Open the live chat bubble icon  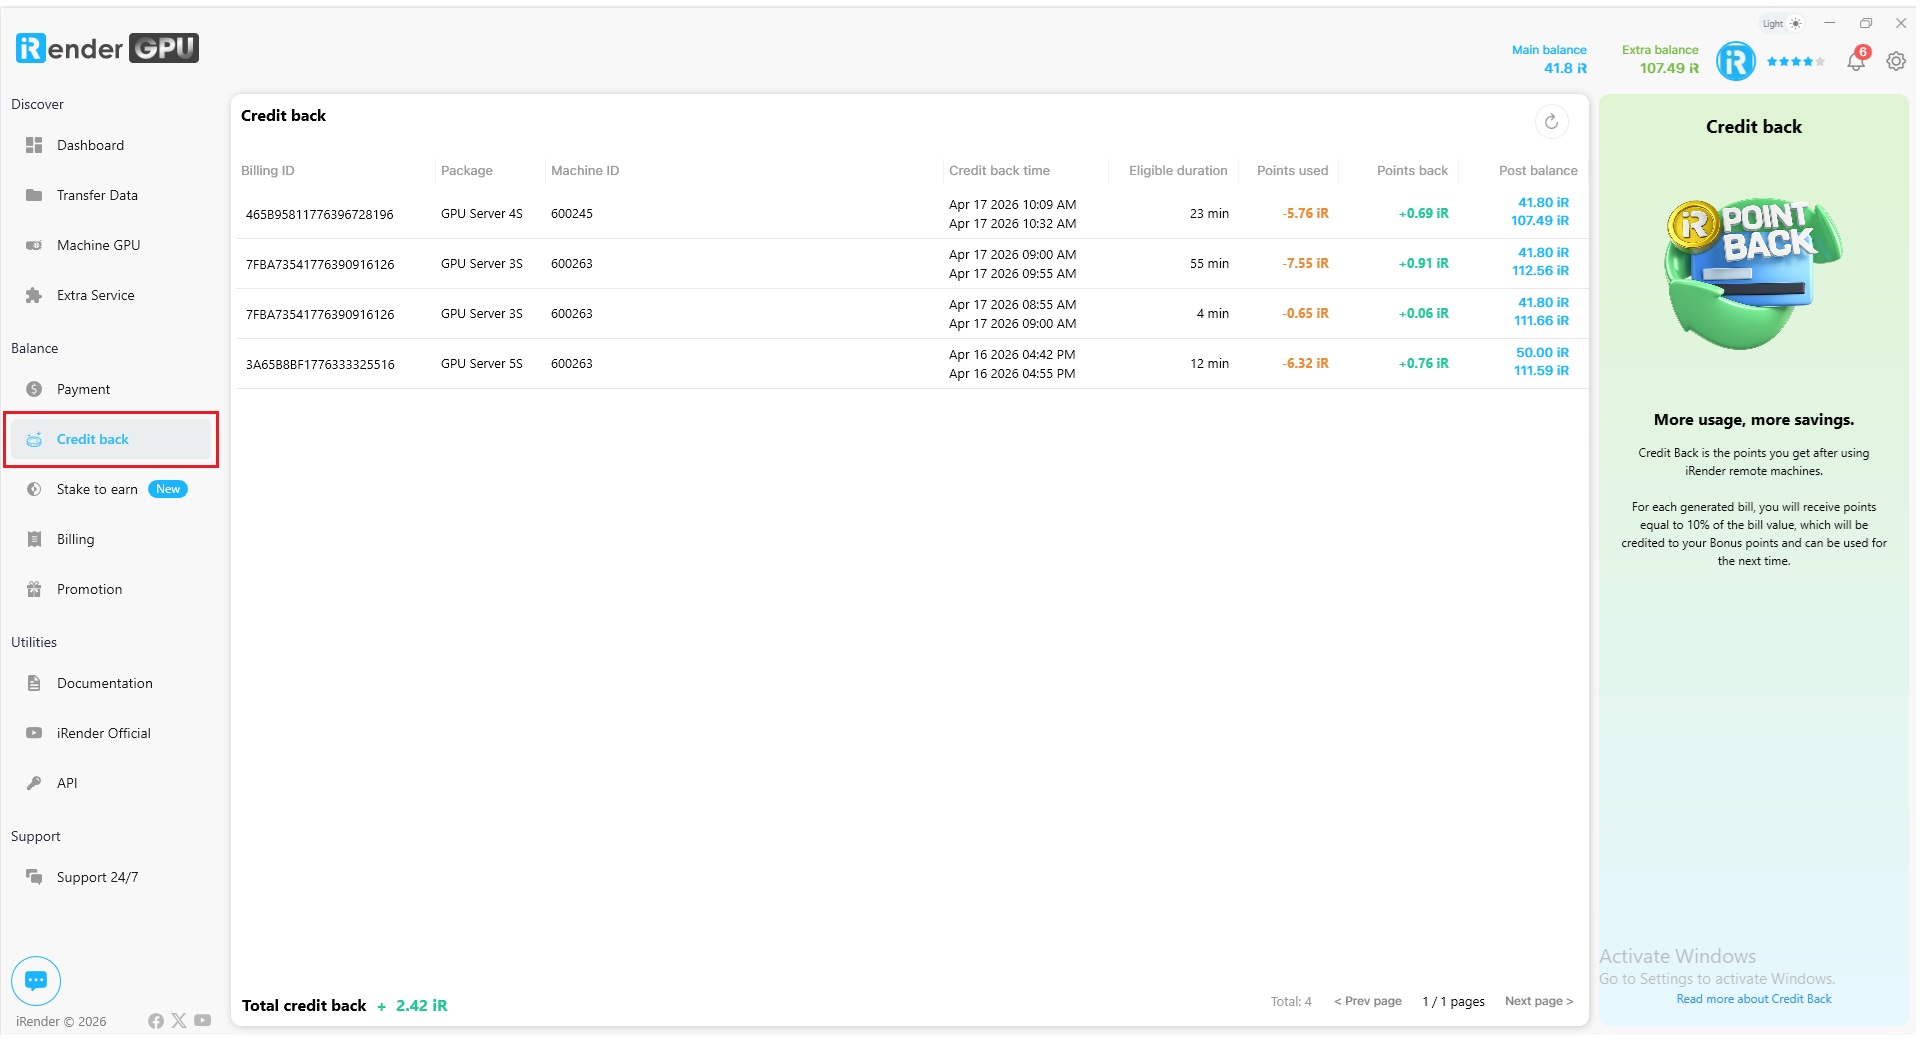point(36,980)
